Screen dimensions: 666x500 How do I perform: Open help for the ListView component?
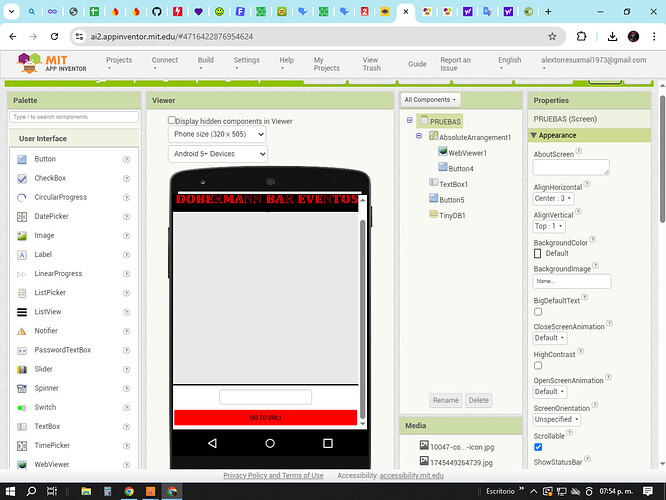tap(127, 312)
